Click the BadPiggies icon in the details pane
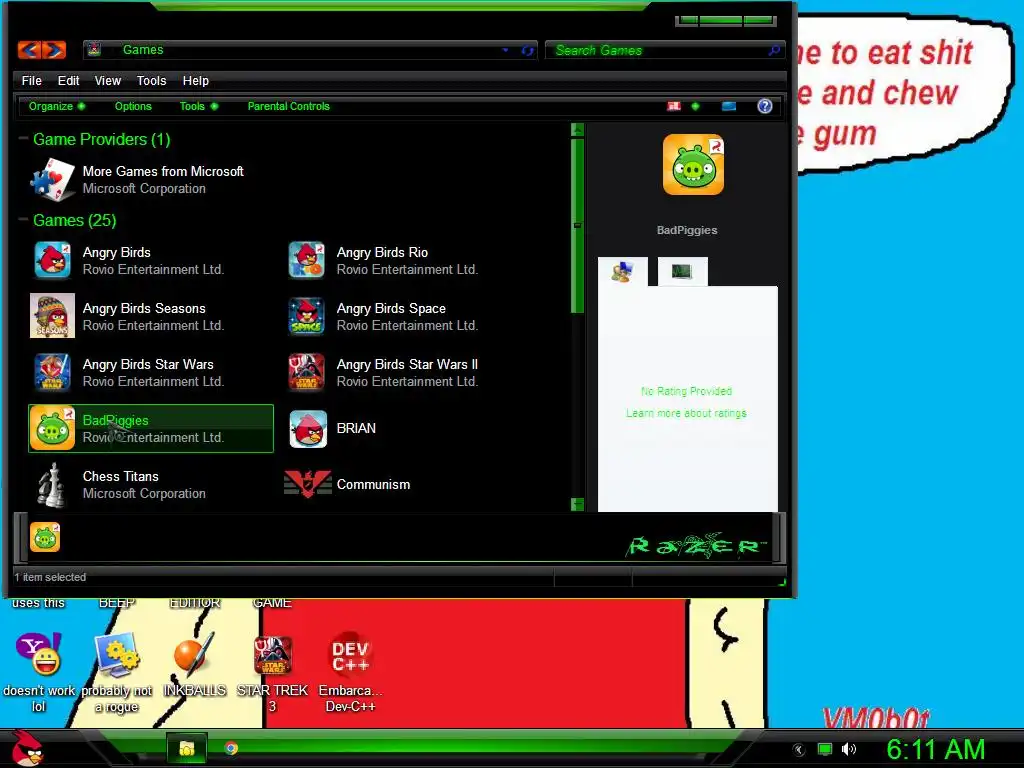 point(45,537)
